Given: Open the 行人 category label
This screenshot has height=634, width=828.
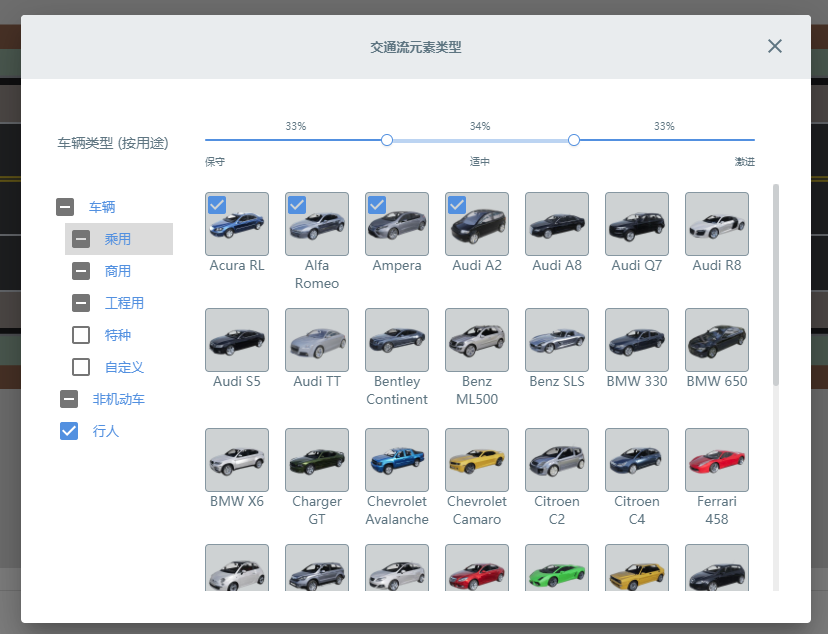Looking at the screenshot, I should [x=106, y=431].
